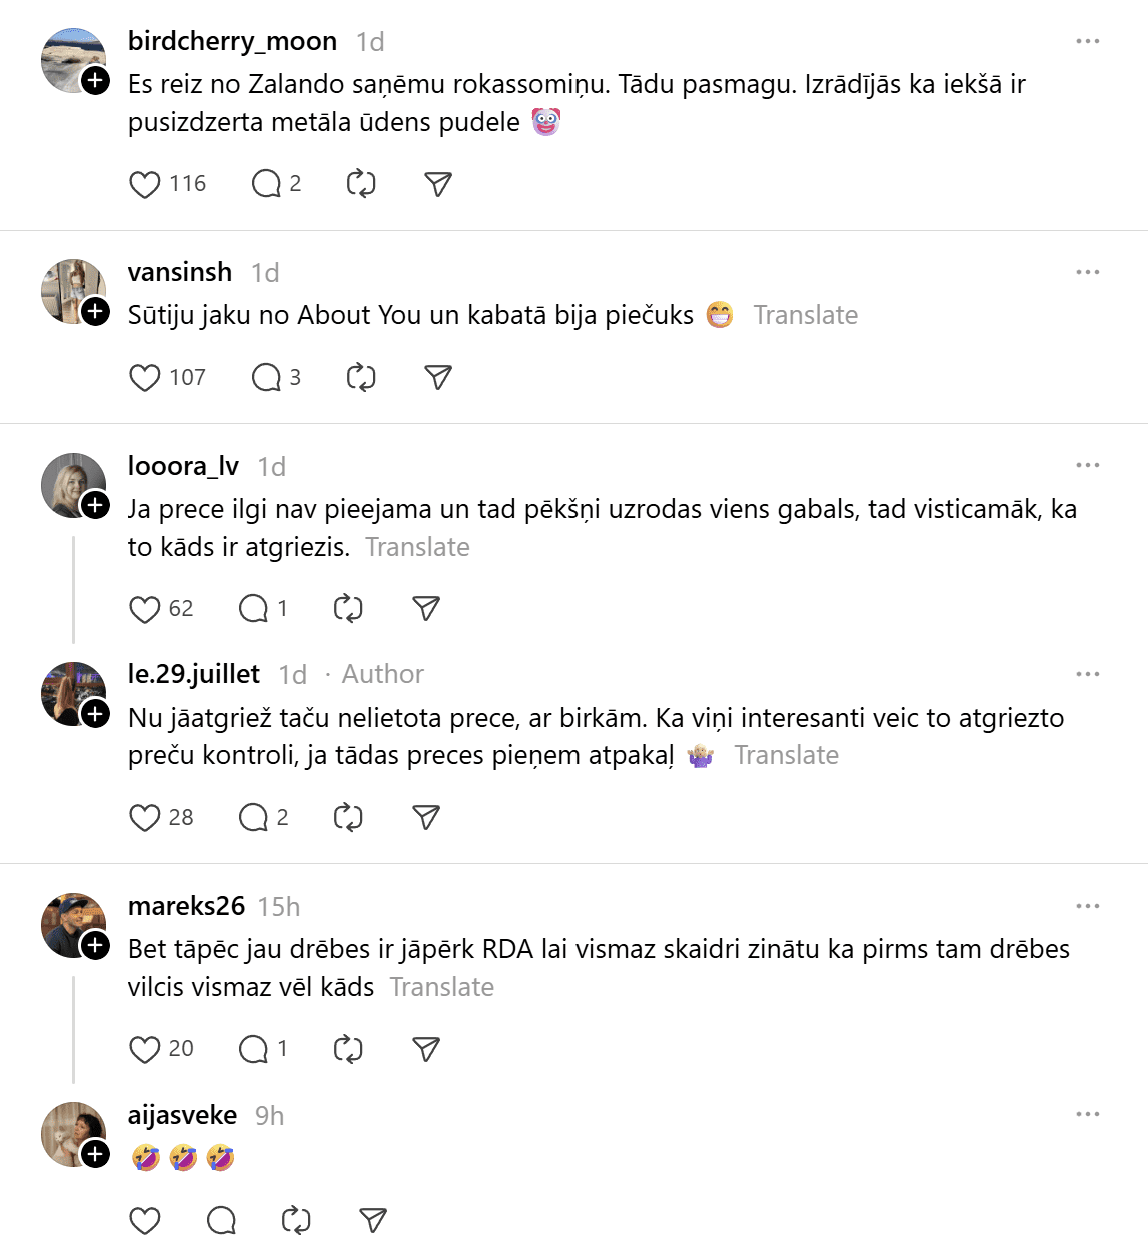Like vansinsh's About You comment

pos(145,377)
